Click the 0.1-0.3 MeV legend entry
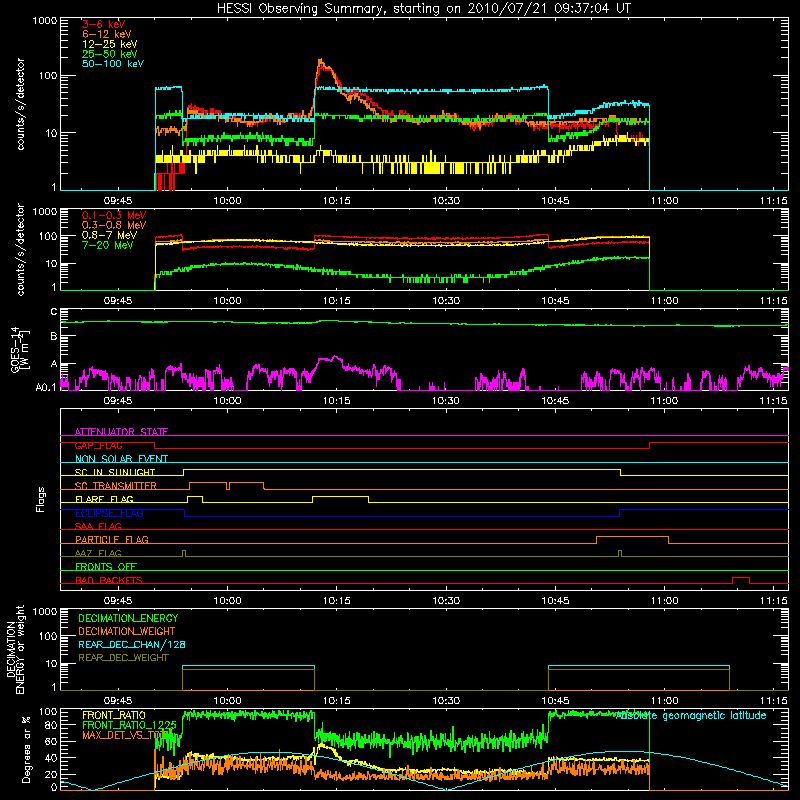The width and height of the screenshot is (800, 800). click(114, 215)
